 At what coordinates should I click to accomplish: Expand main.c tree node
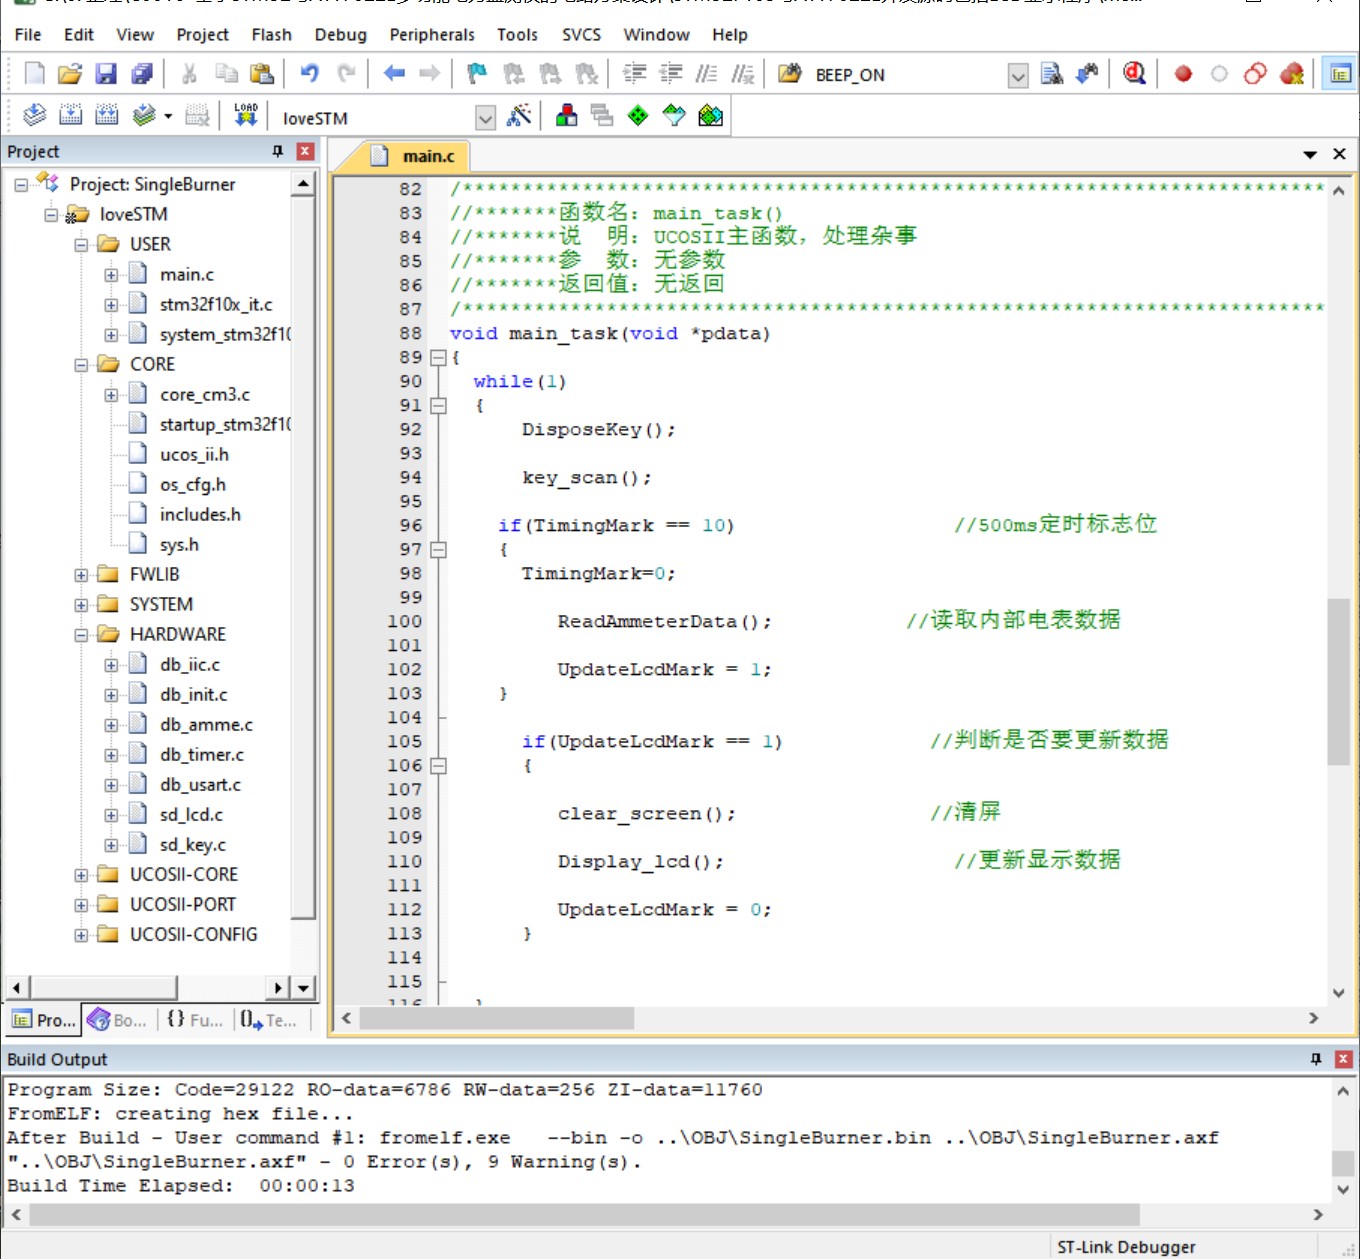click(111, 275)
